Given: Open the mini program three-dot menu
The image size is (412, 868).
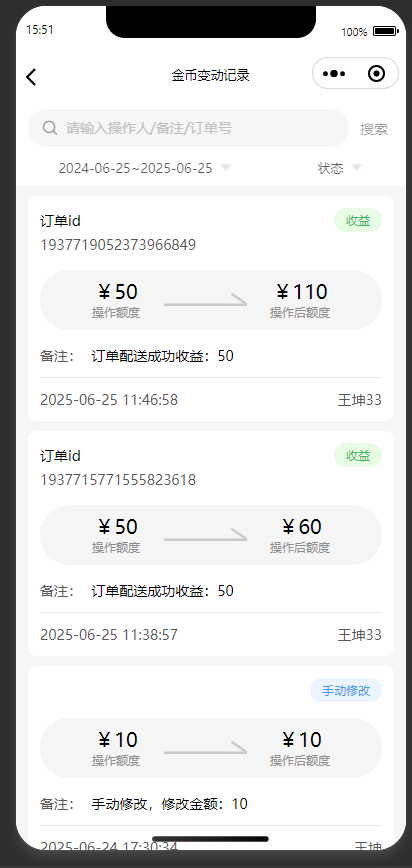Looking at the screenshot, I should [x=334, y=74].
